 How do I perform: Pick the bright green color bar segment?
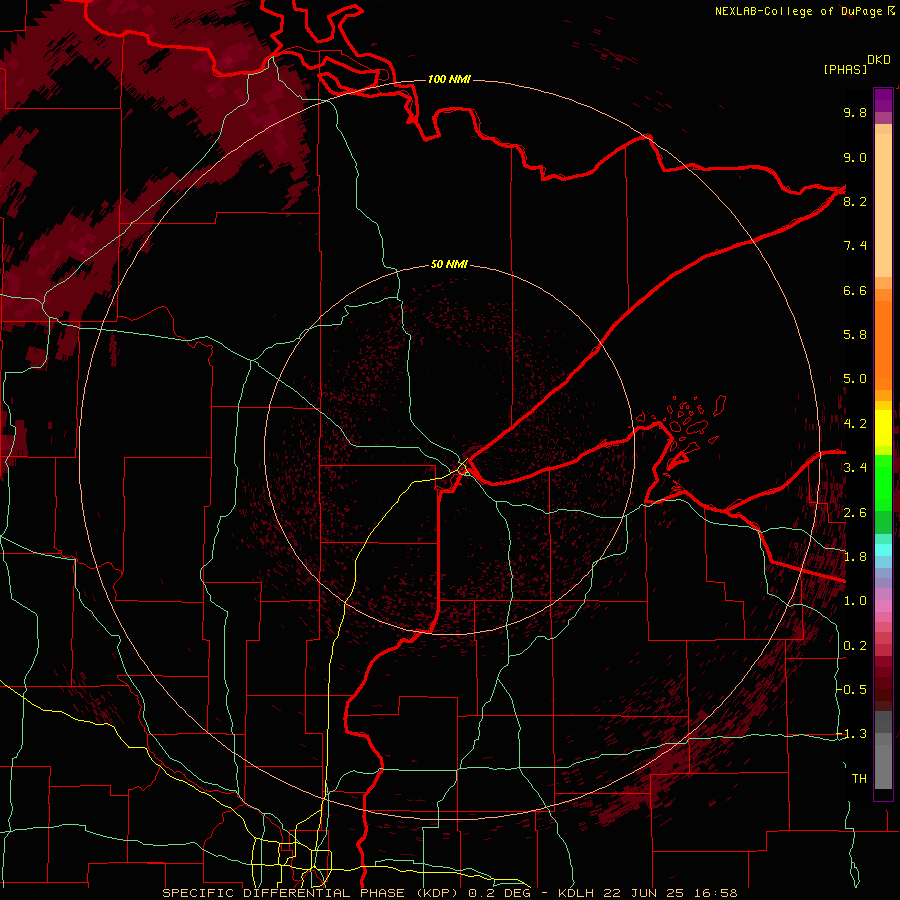click(883, 482)
